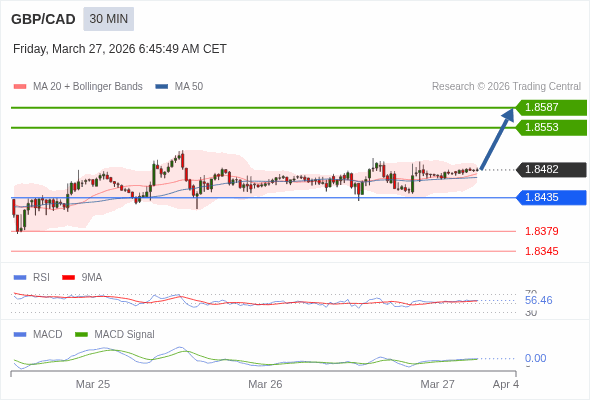Click the Mar 27 axis date label
The image size is (590, 400).
tap(438, 384)
